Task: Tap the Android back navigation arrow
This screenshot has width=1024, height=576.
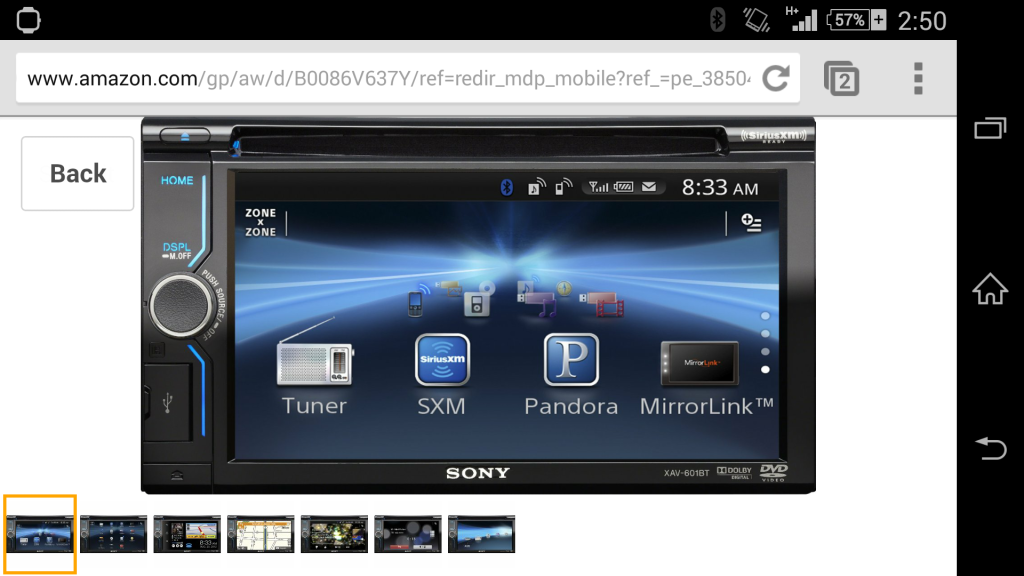Action: pyautogui.click(x=991, y=449)
